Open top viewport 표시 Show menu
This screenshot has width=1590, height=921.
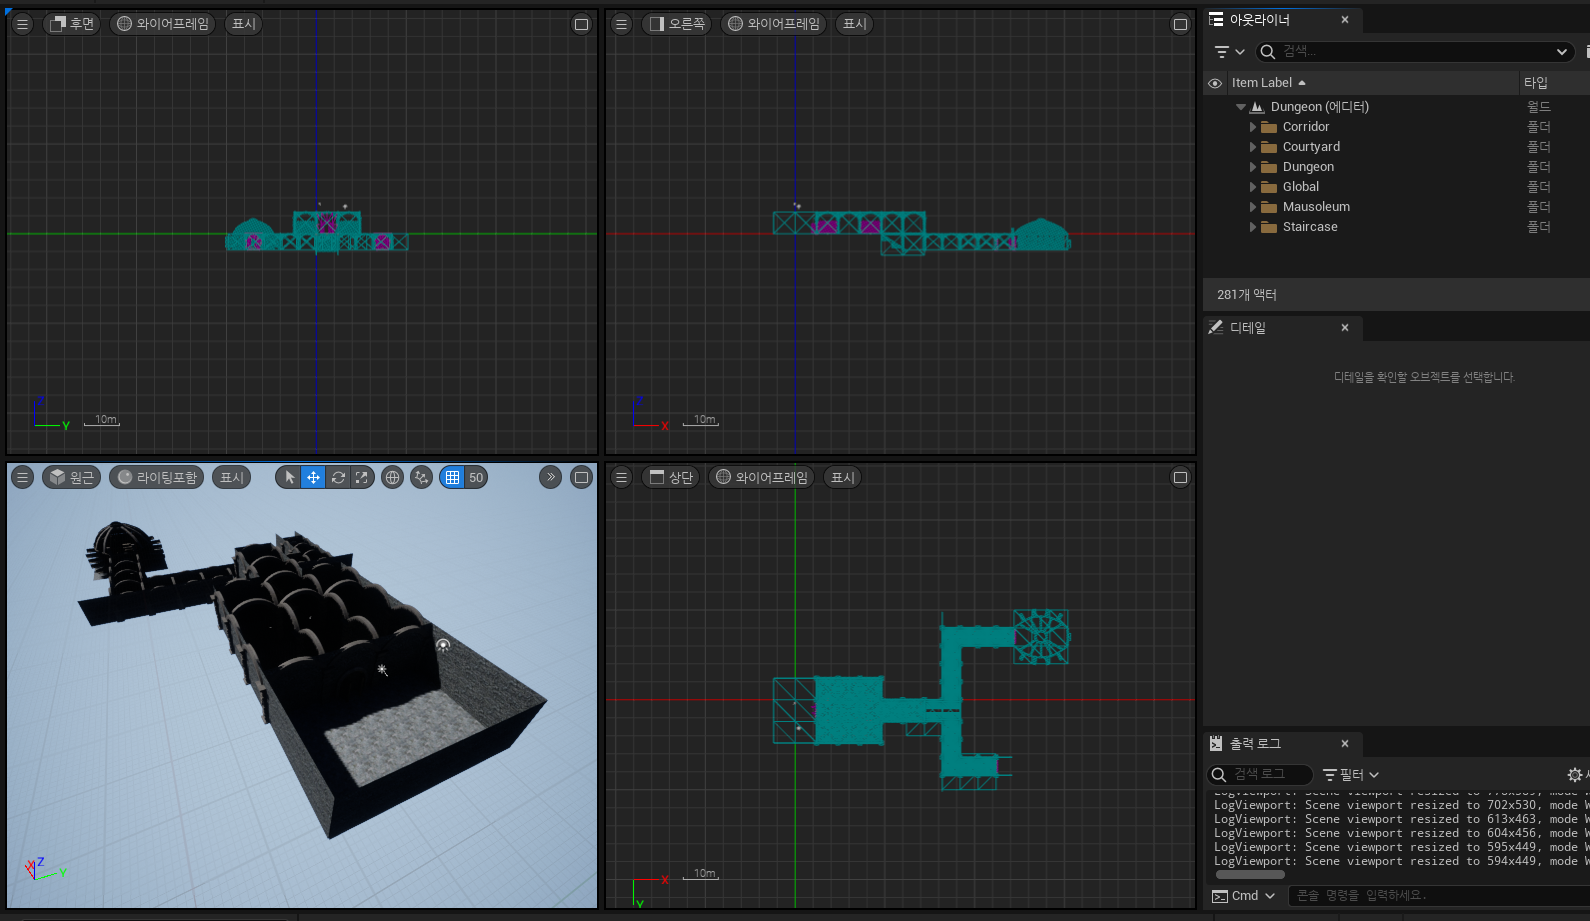pos(843,478)
